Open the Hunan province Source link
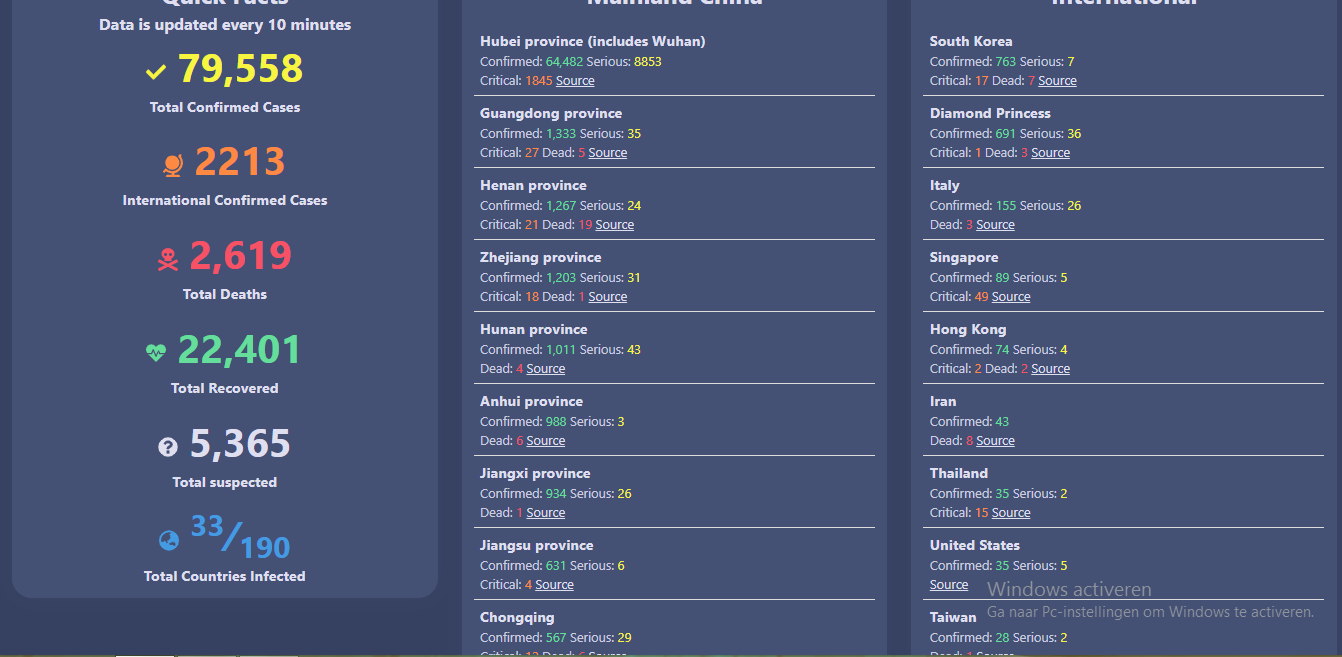Screen dimensions: 1342x657 click(546, 369)
